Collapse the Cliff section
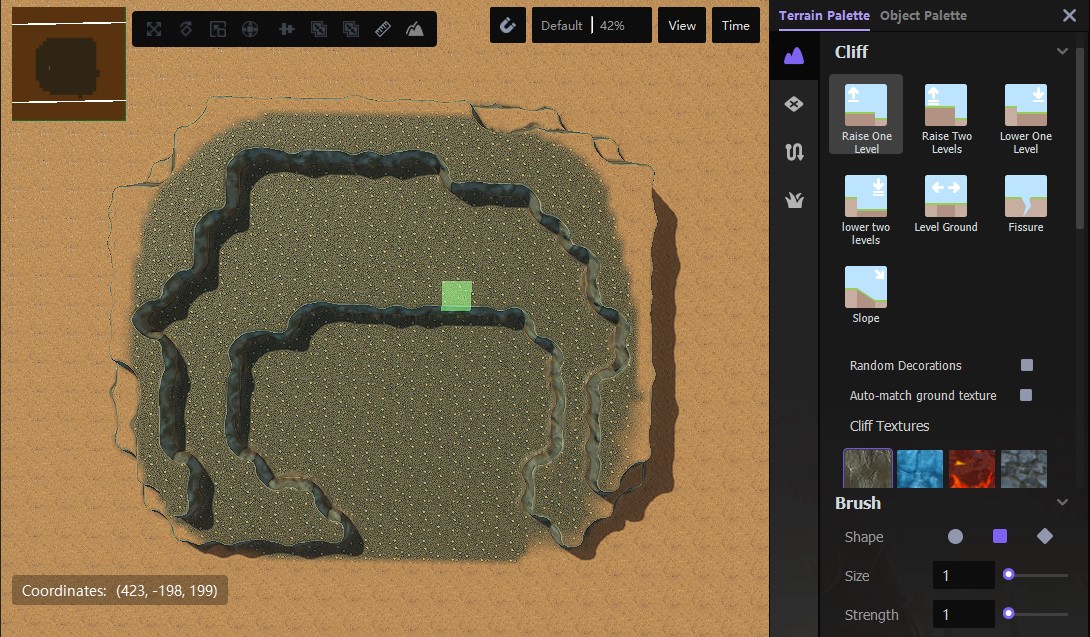 tap(1061, 51)
